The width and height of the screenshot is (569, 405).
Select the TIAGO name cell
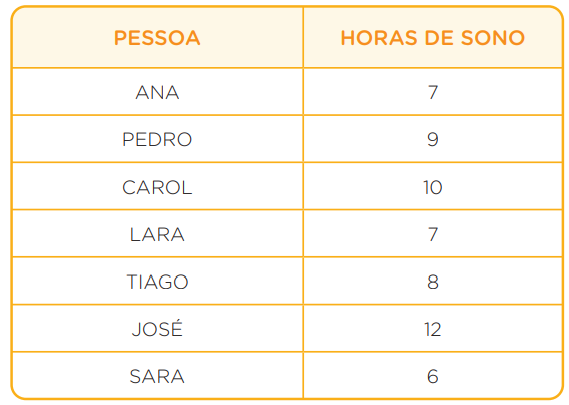click(x=157, y=282)
